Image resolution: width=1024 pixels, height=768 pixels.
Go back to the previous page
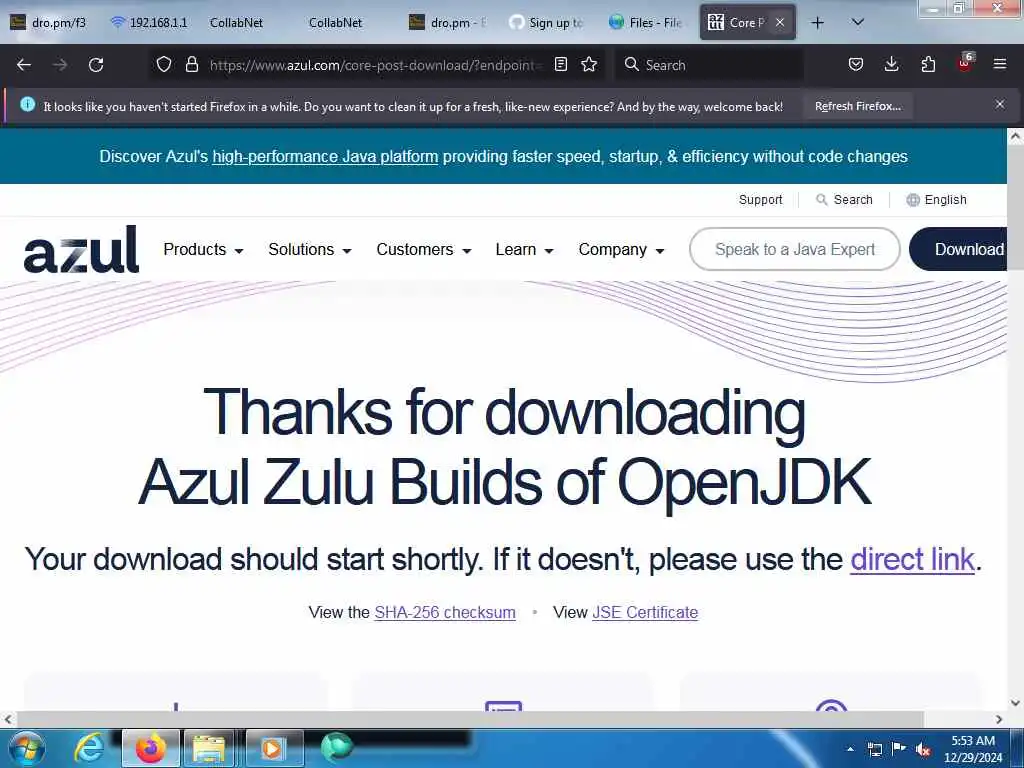(x=24, y=65)
